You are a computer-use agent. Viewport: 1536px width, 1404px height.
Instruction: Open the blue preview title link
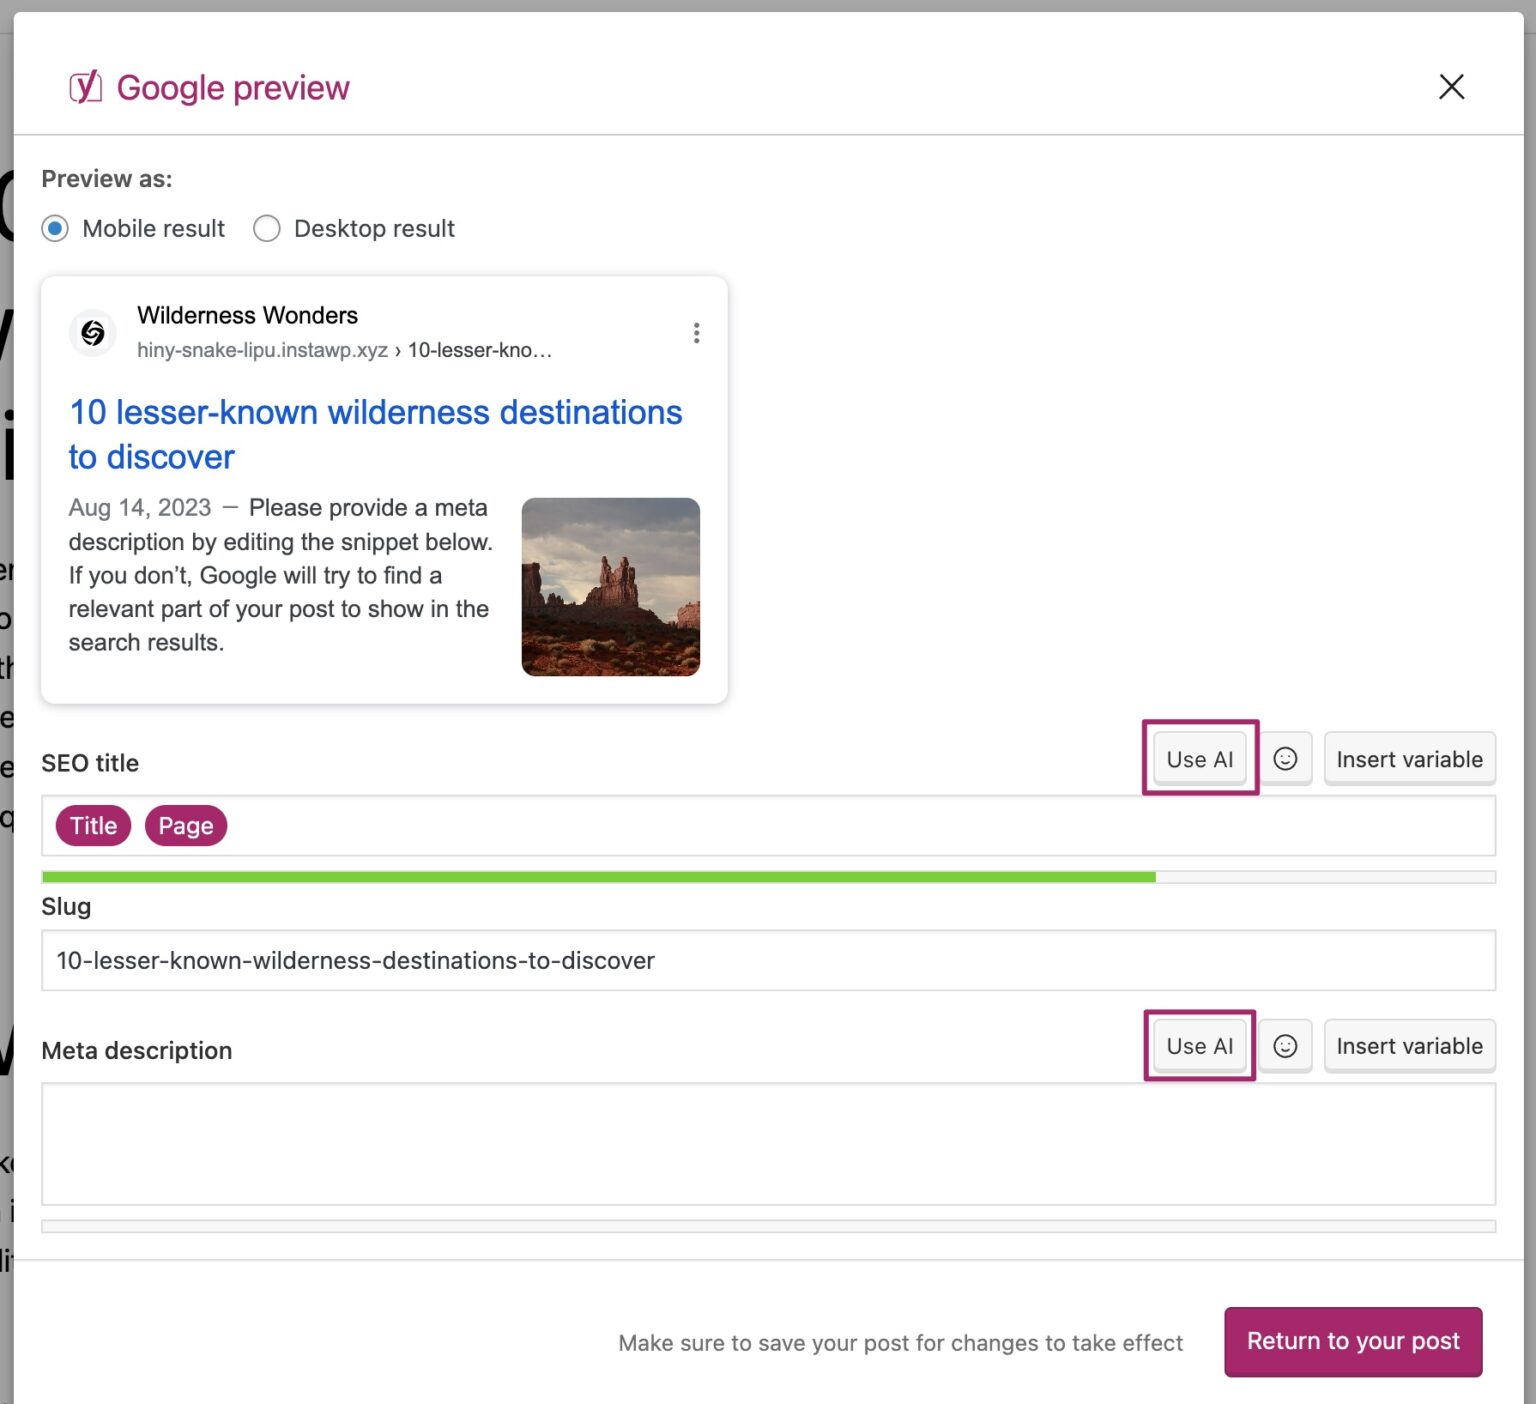point(374,433)
